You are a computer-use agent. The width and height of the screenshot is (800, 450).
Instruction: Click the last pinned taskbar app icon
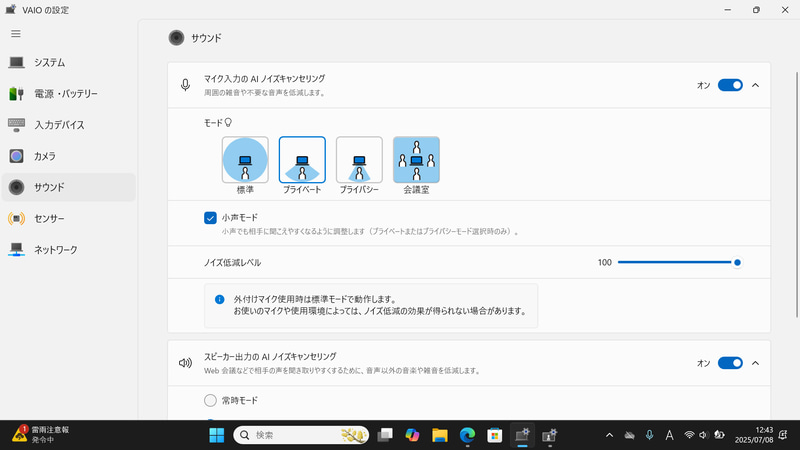pyautogui.click(x=549, y=435)
